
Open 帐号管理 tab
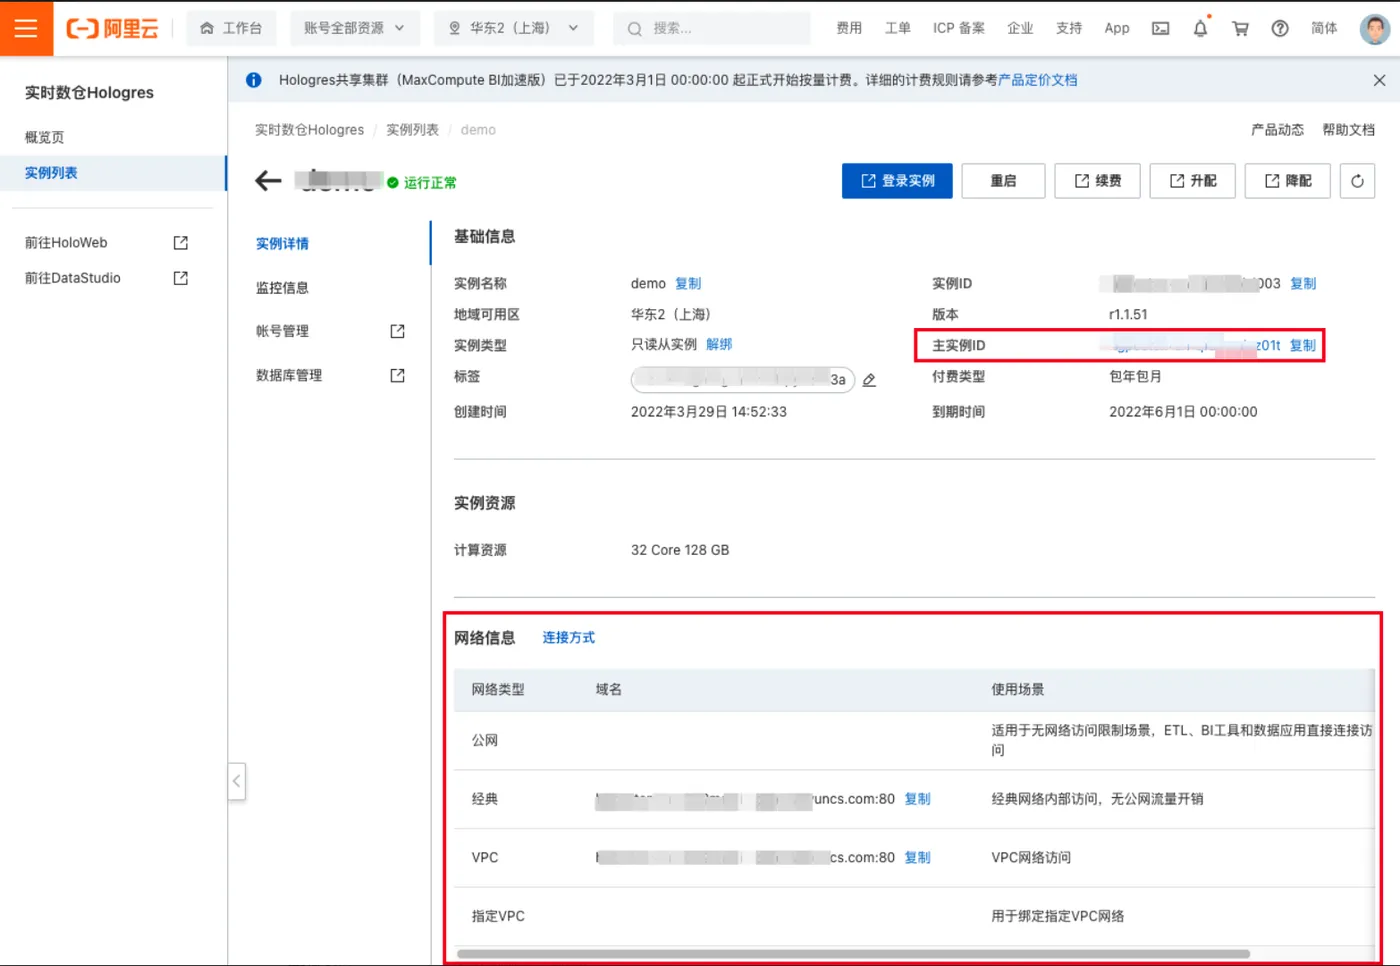pyautogui.click(x=282, y=331)
